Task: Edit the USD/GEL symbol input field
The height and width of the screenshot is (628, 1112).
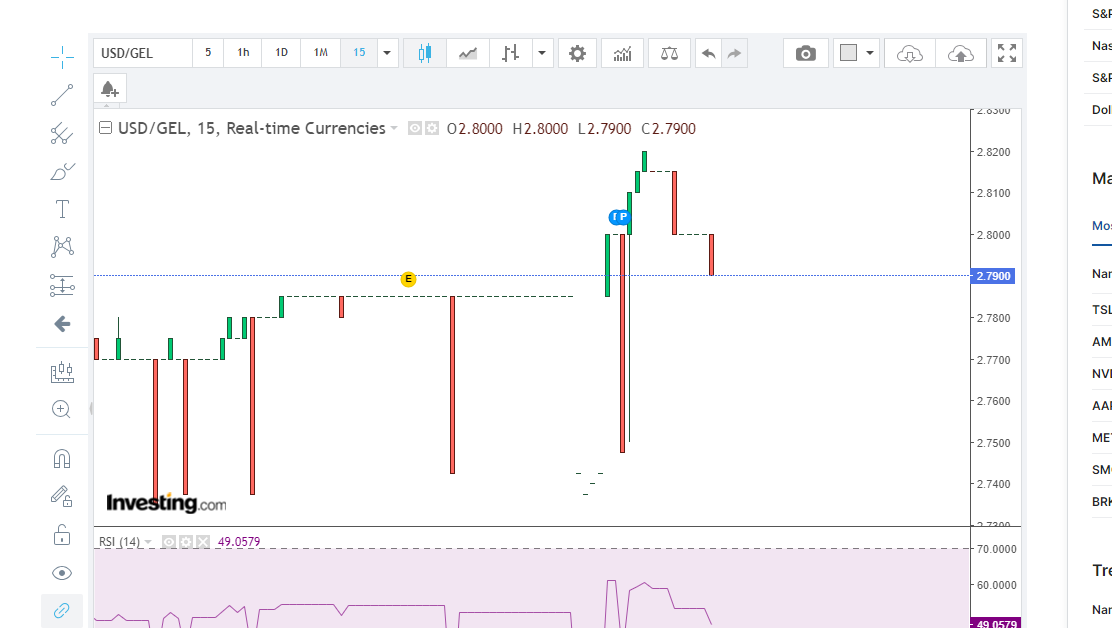Action: [x=143, y=53]
